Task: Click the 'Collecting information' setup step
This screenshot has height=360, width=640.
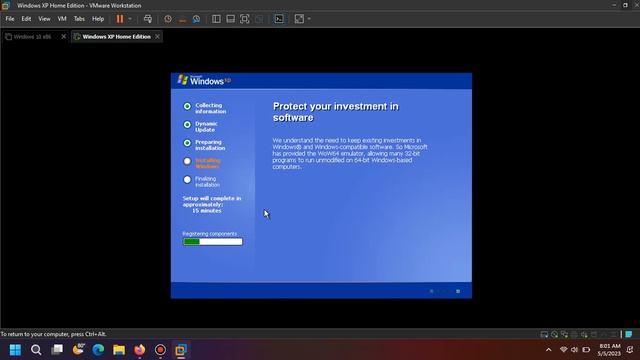Action: (x=210, y=108)
